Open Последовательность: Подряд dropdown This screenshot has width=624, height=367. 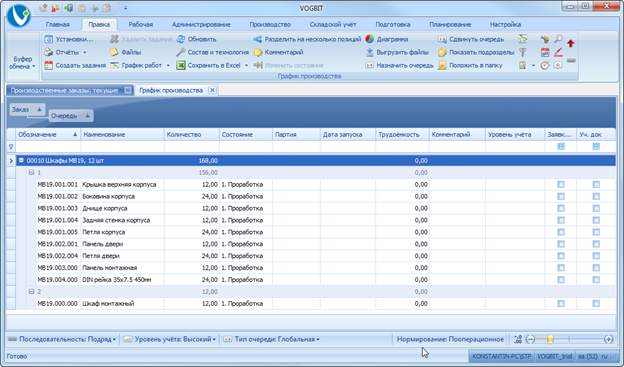tap(62, 339)
